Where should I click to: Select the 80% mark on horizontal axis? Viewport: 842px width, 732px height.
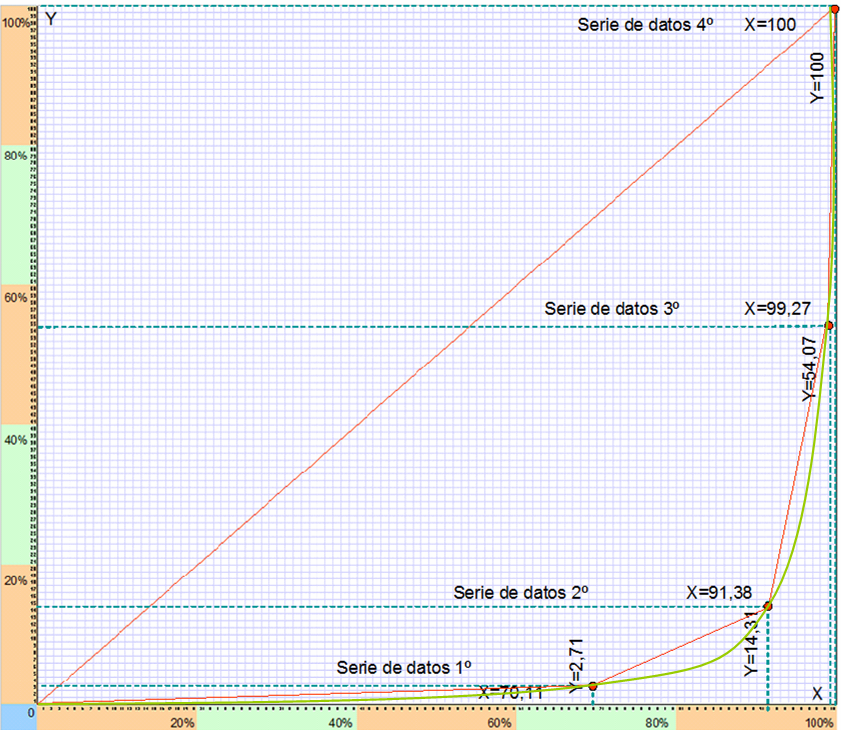tap(659, 722)
